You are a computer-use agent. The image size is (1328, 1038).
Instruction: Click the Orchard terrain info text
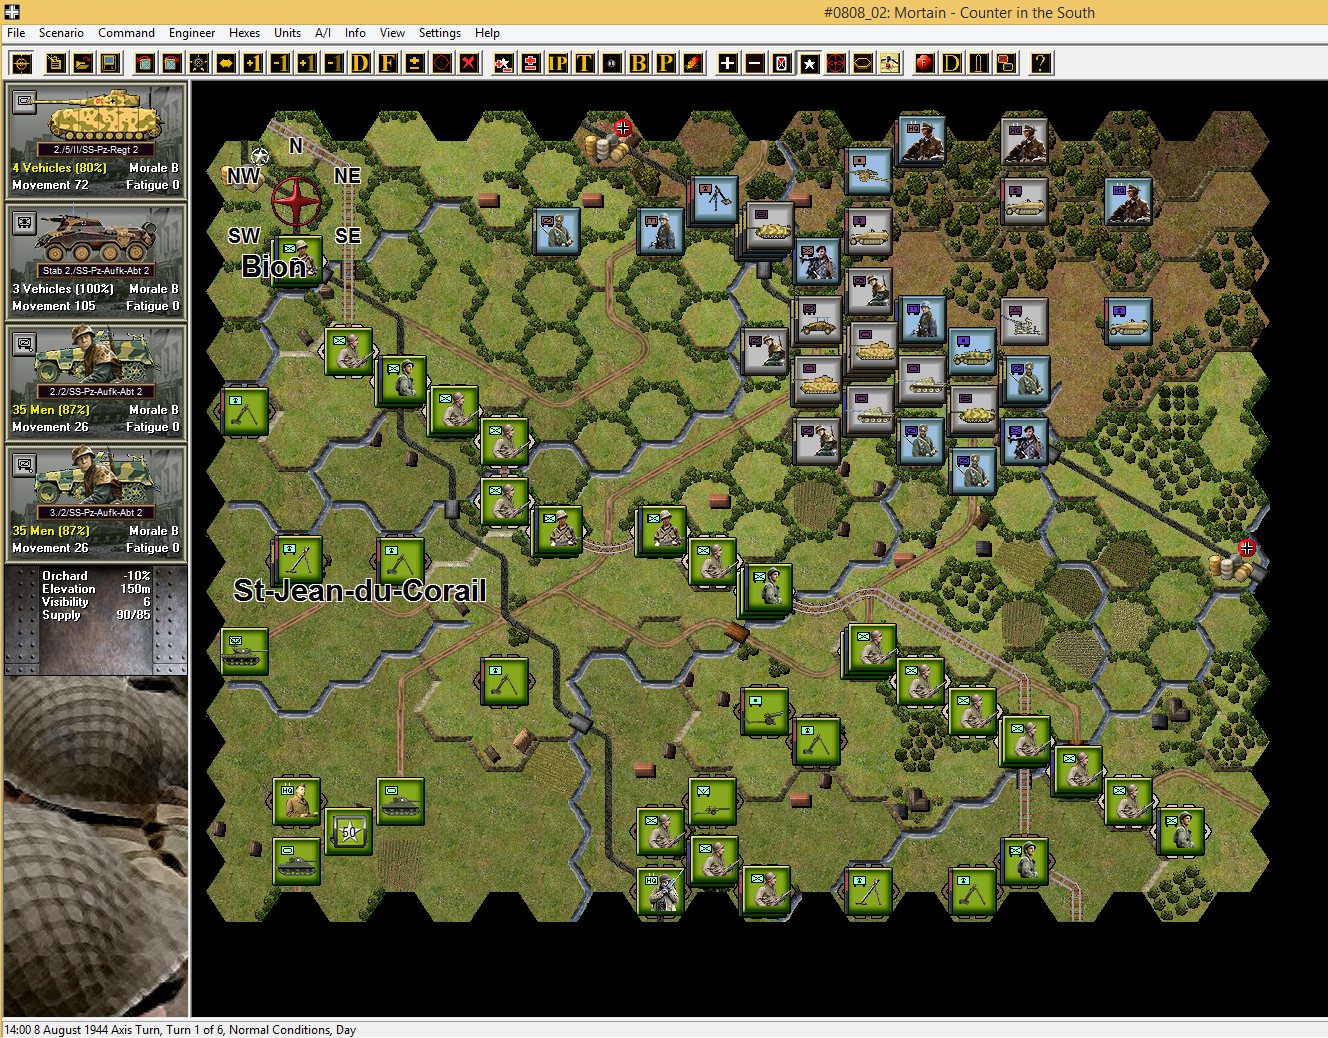coord(65,576)
